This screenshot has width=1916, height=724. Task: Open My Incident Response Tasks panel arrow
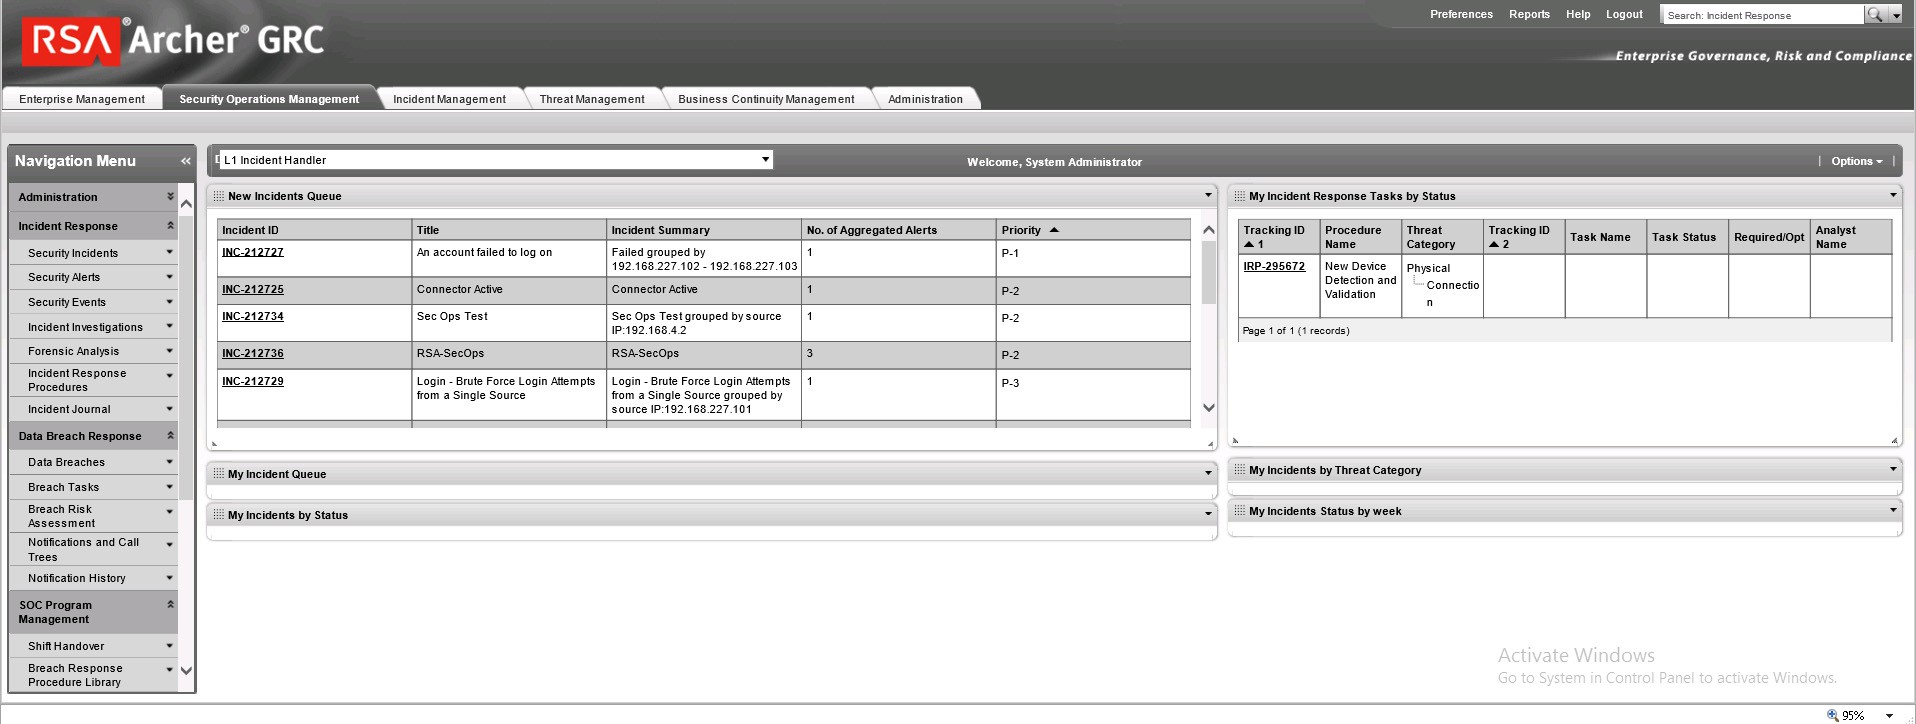click(x=1893, y=195)
